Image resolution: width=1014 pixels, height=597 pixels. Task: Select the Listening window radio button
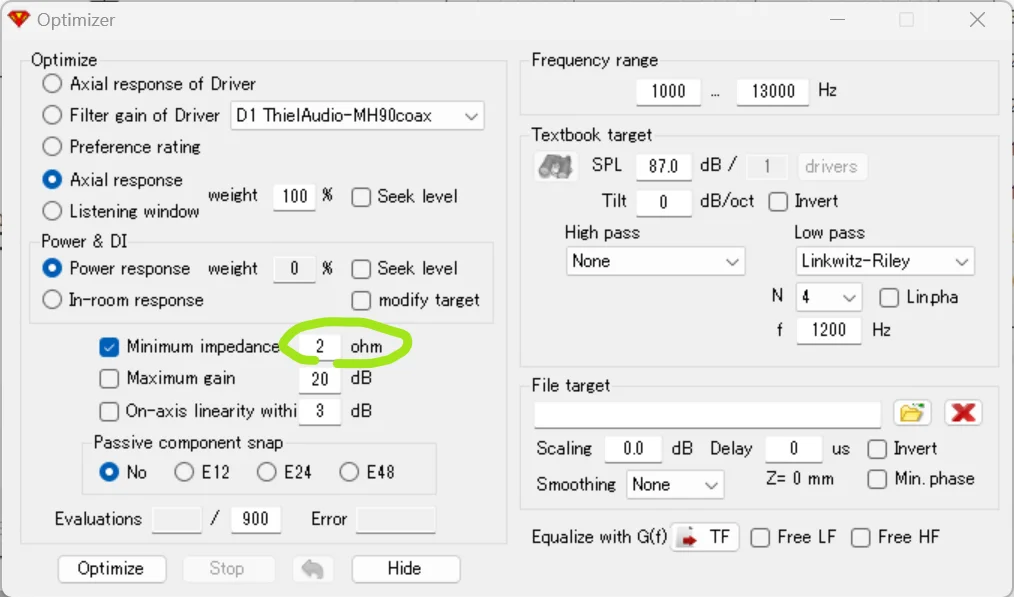[52, 211]
